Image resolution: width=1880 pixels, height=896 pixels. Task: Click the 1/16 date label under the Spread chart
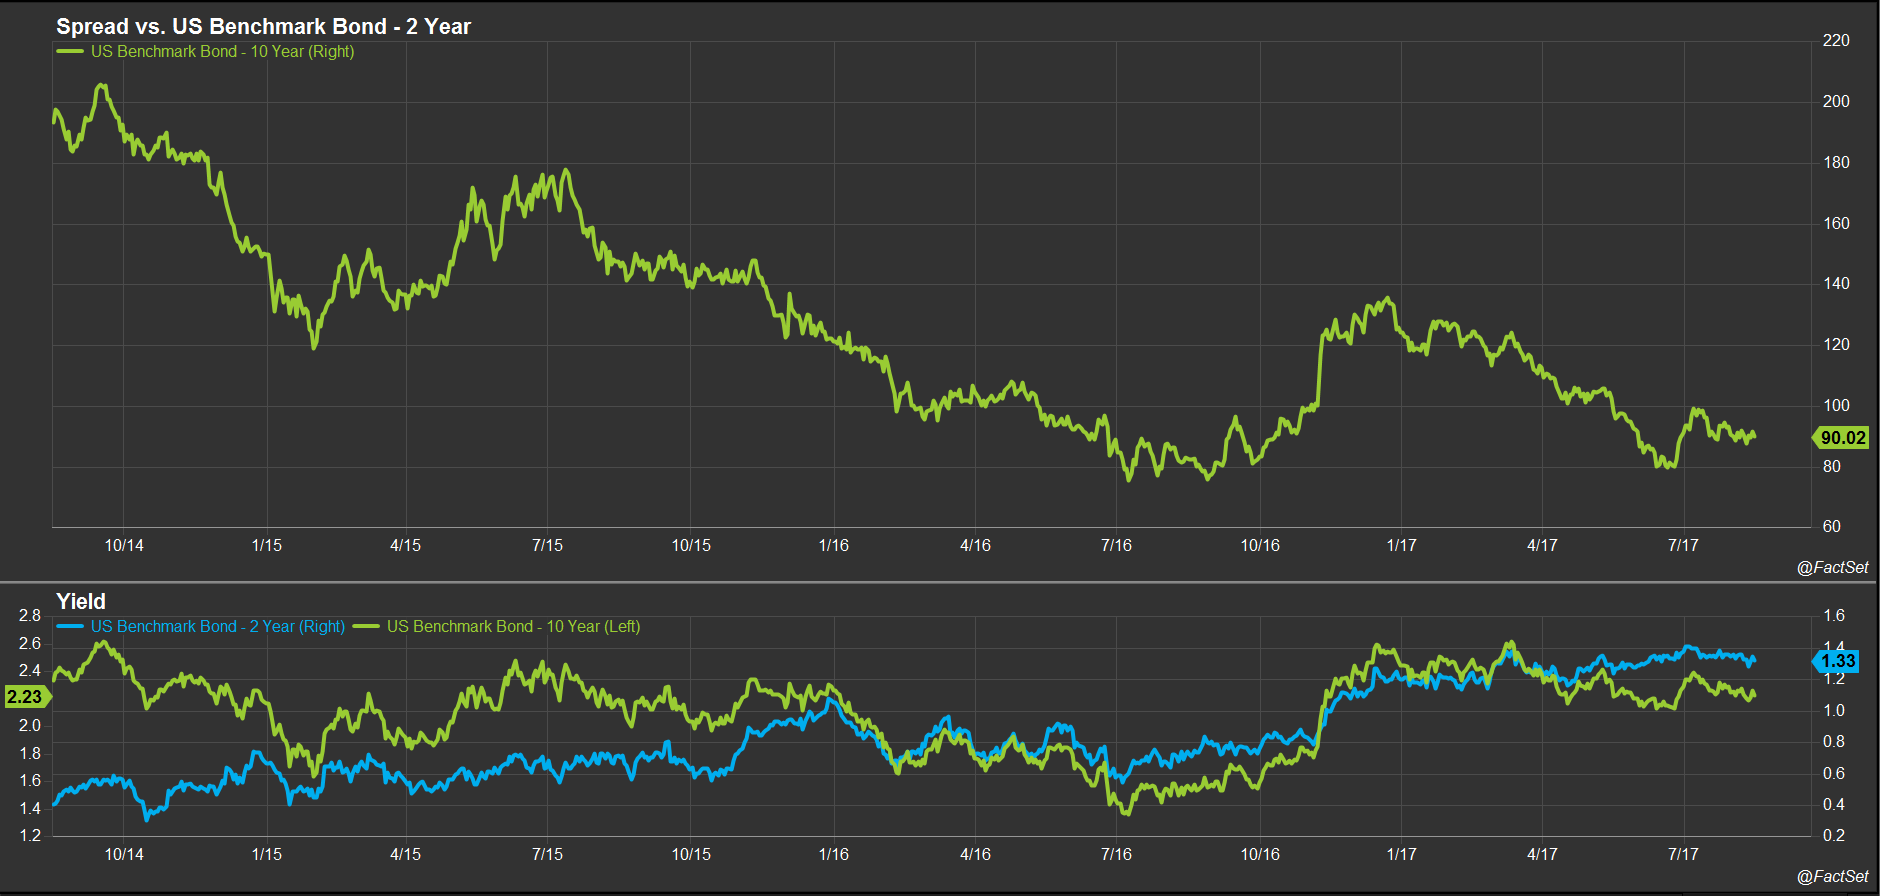[833, 545]
